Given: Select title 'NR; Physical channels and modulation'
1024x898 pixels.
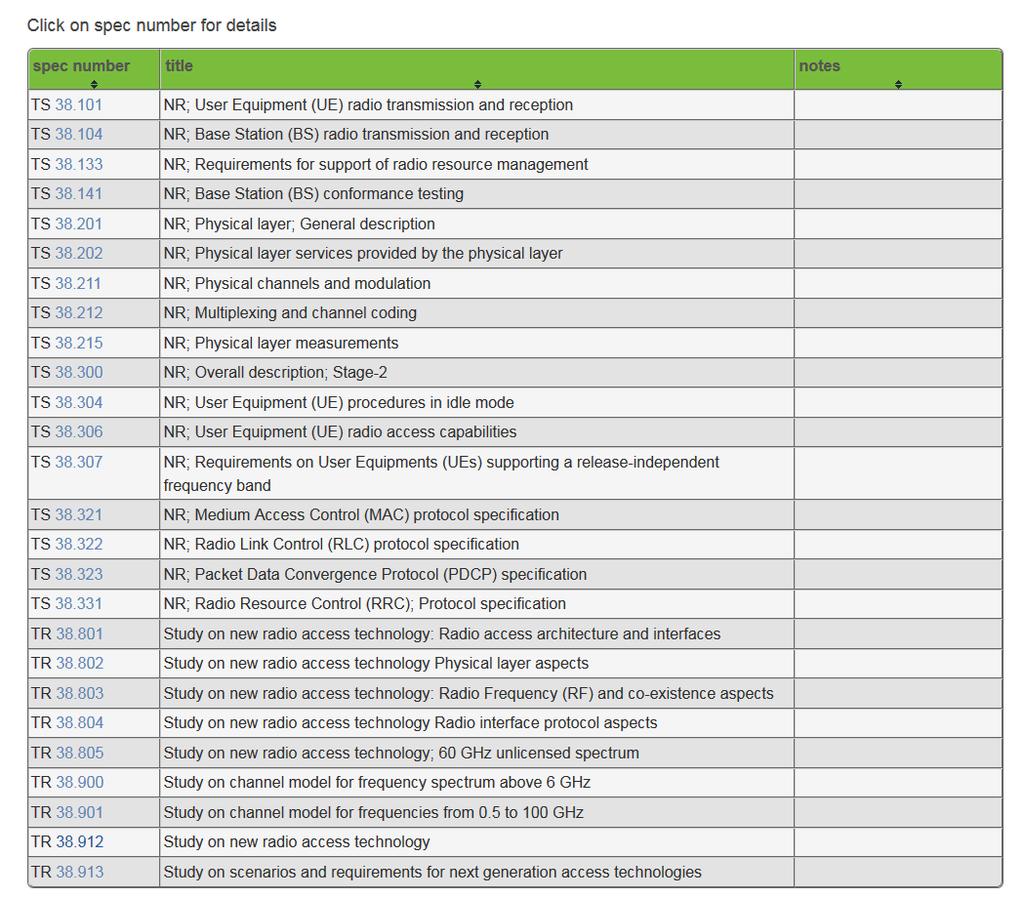Looking at the screenshot, I should [x=297, y=283].
